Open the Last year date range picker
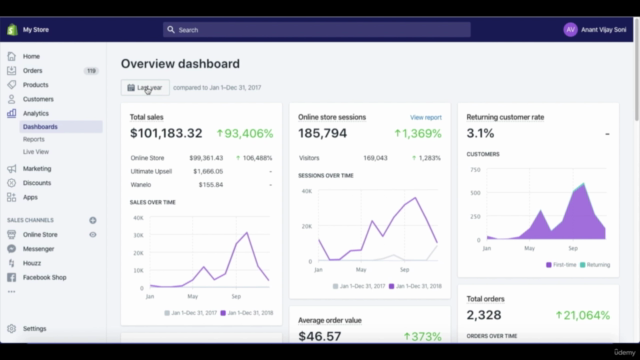This screenshot has width=640, height=360. tap(145, 87)
